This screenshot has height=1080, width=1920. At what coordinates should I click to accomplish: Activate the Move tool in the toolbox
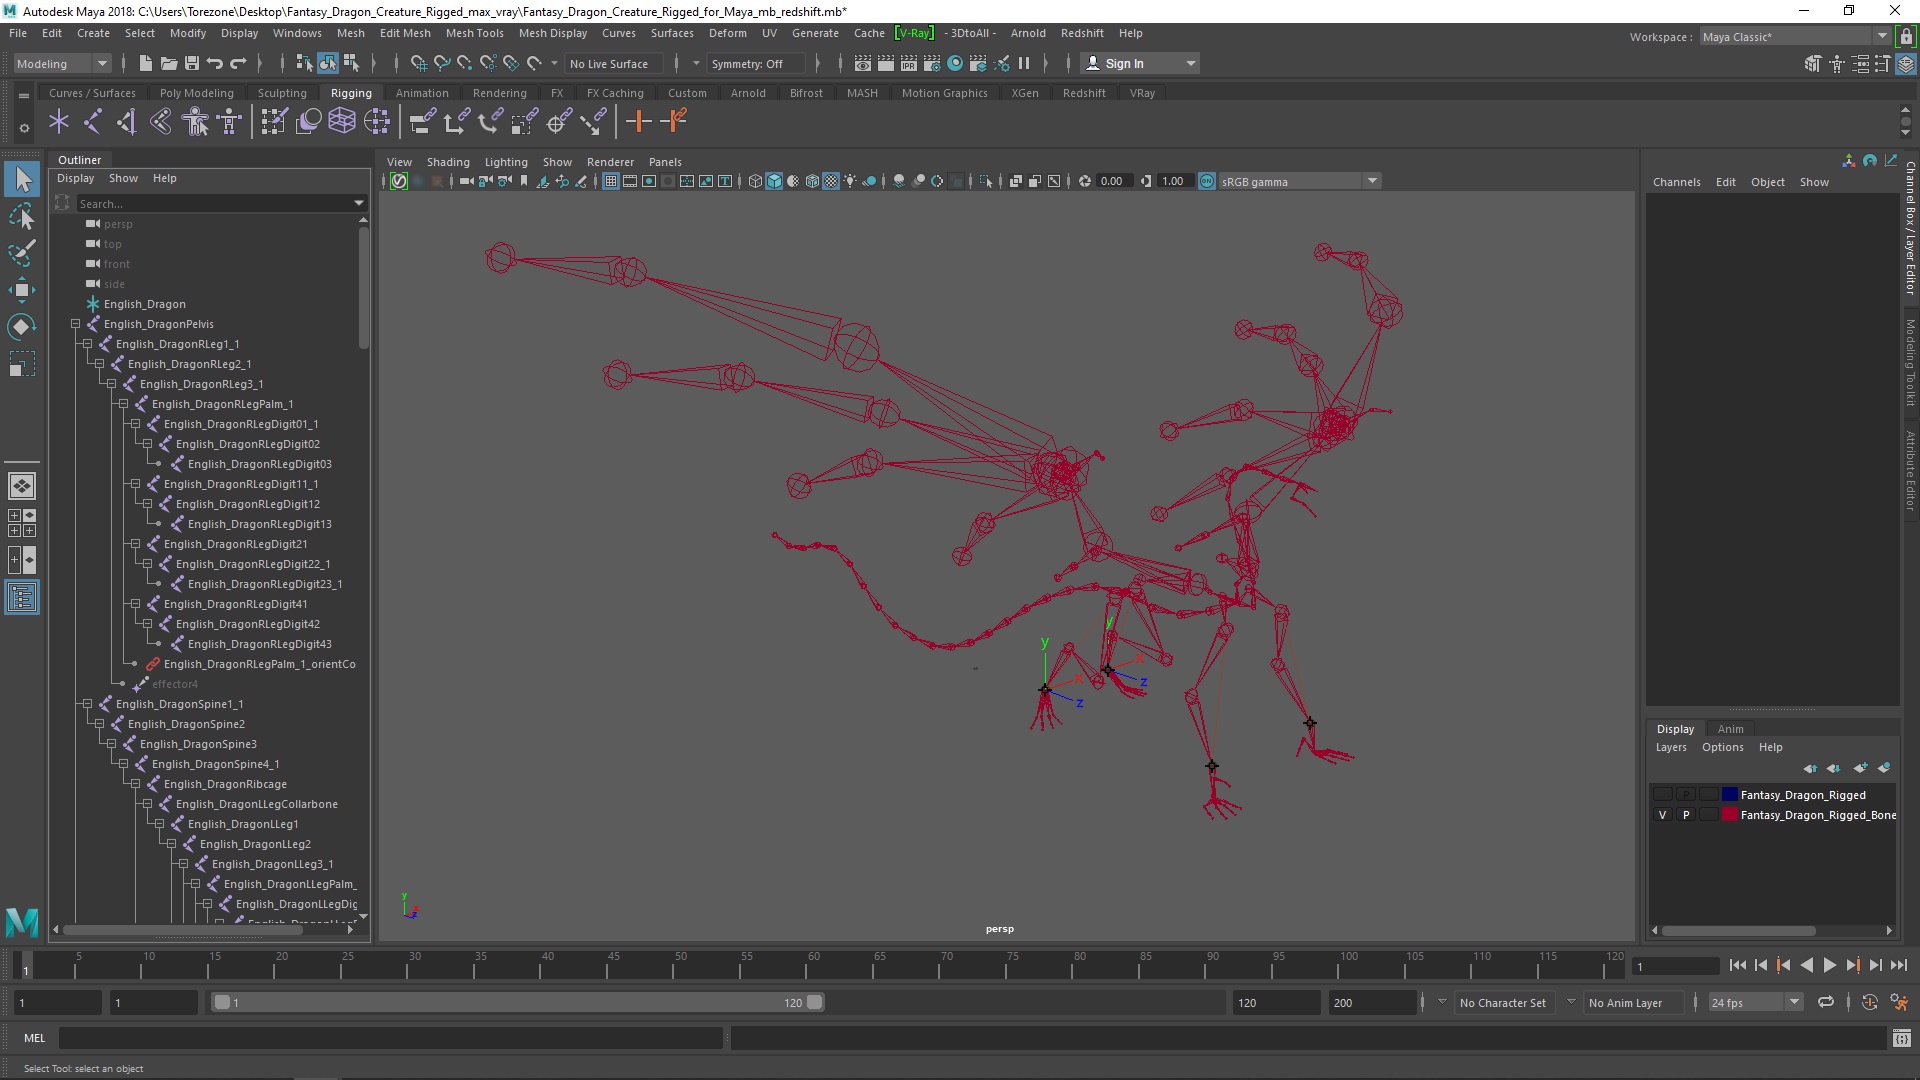(21, 290)
